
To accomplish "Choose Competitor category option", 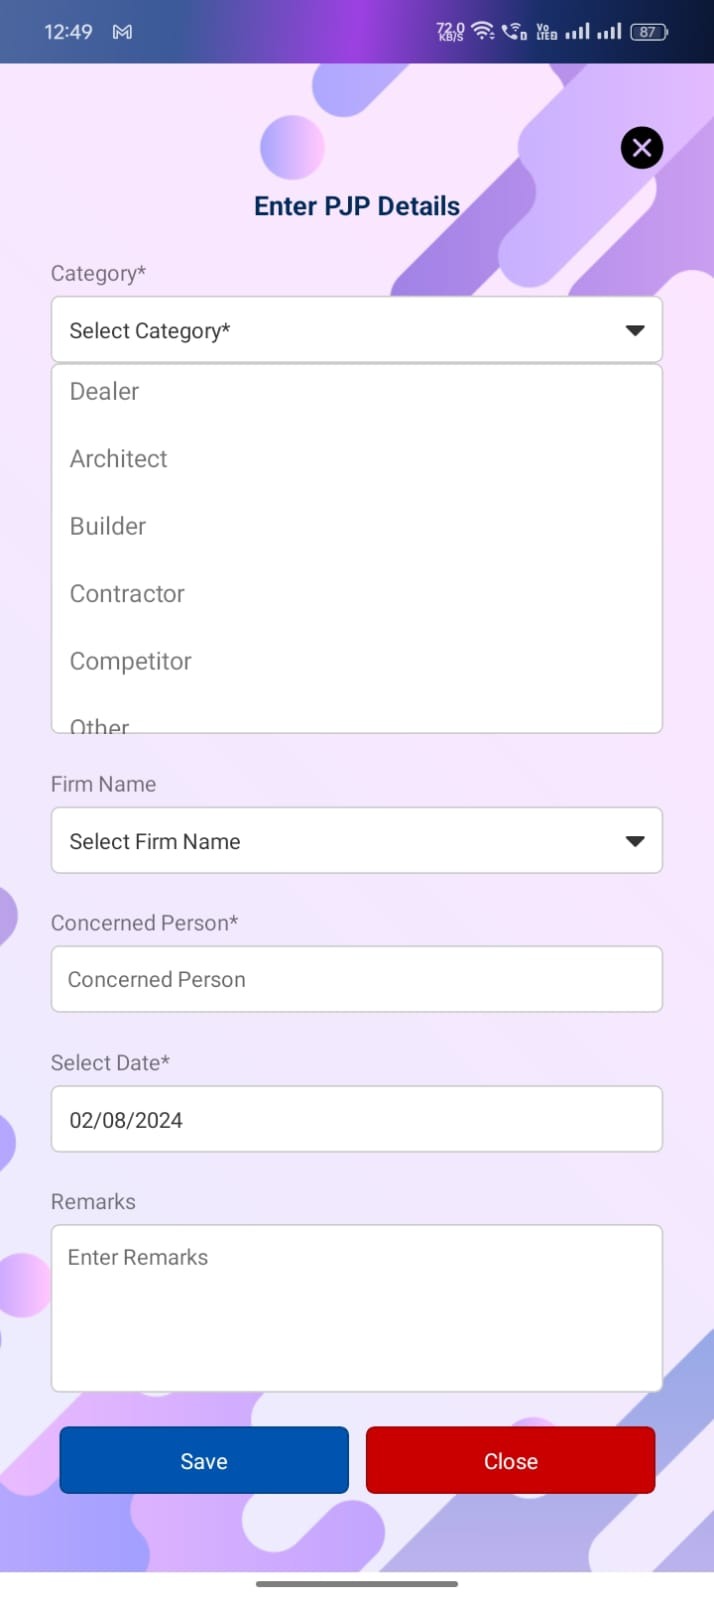I will (131, 661).
